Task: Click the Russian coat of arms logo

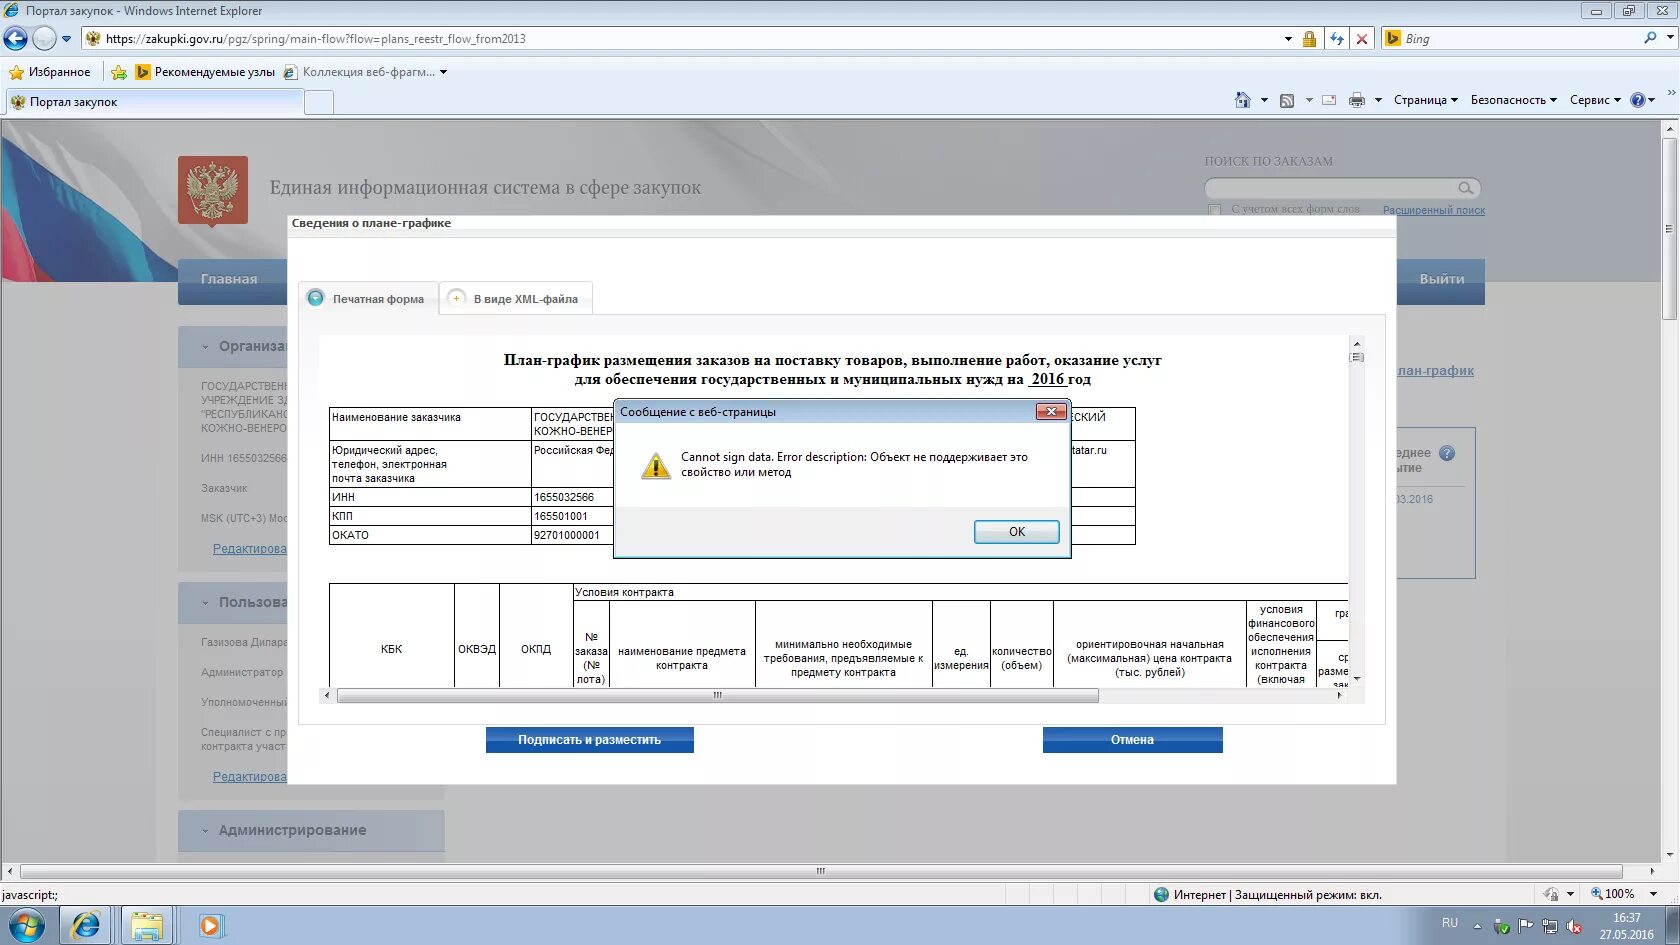Action: click(x=213, y=190)
